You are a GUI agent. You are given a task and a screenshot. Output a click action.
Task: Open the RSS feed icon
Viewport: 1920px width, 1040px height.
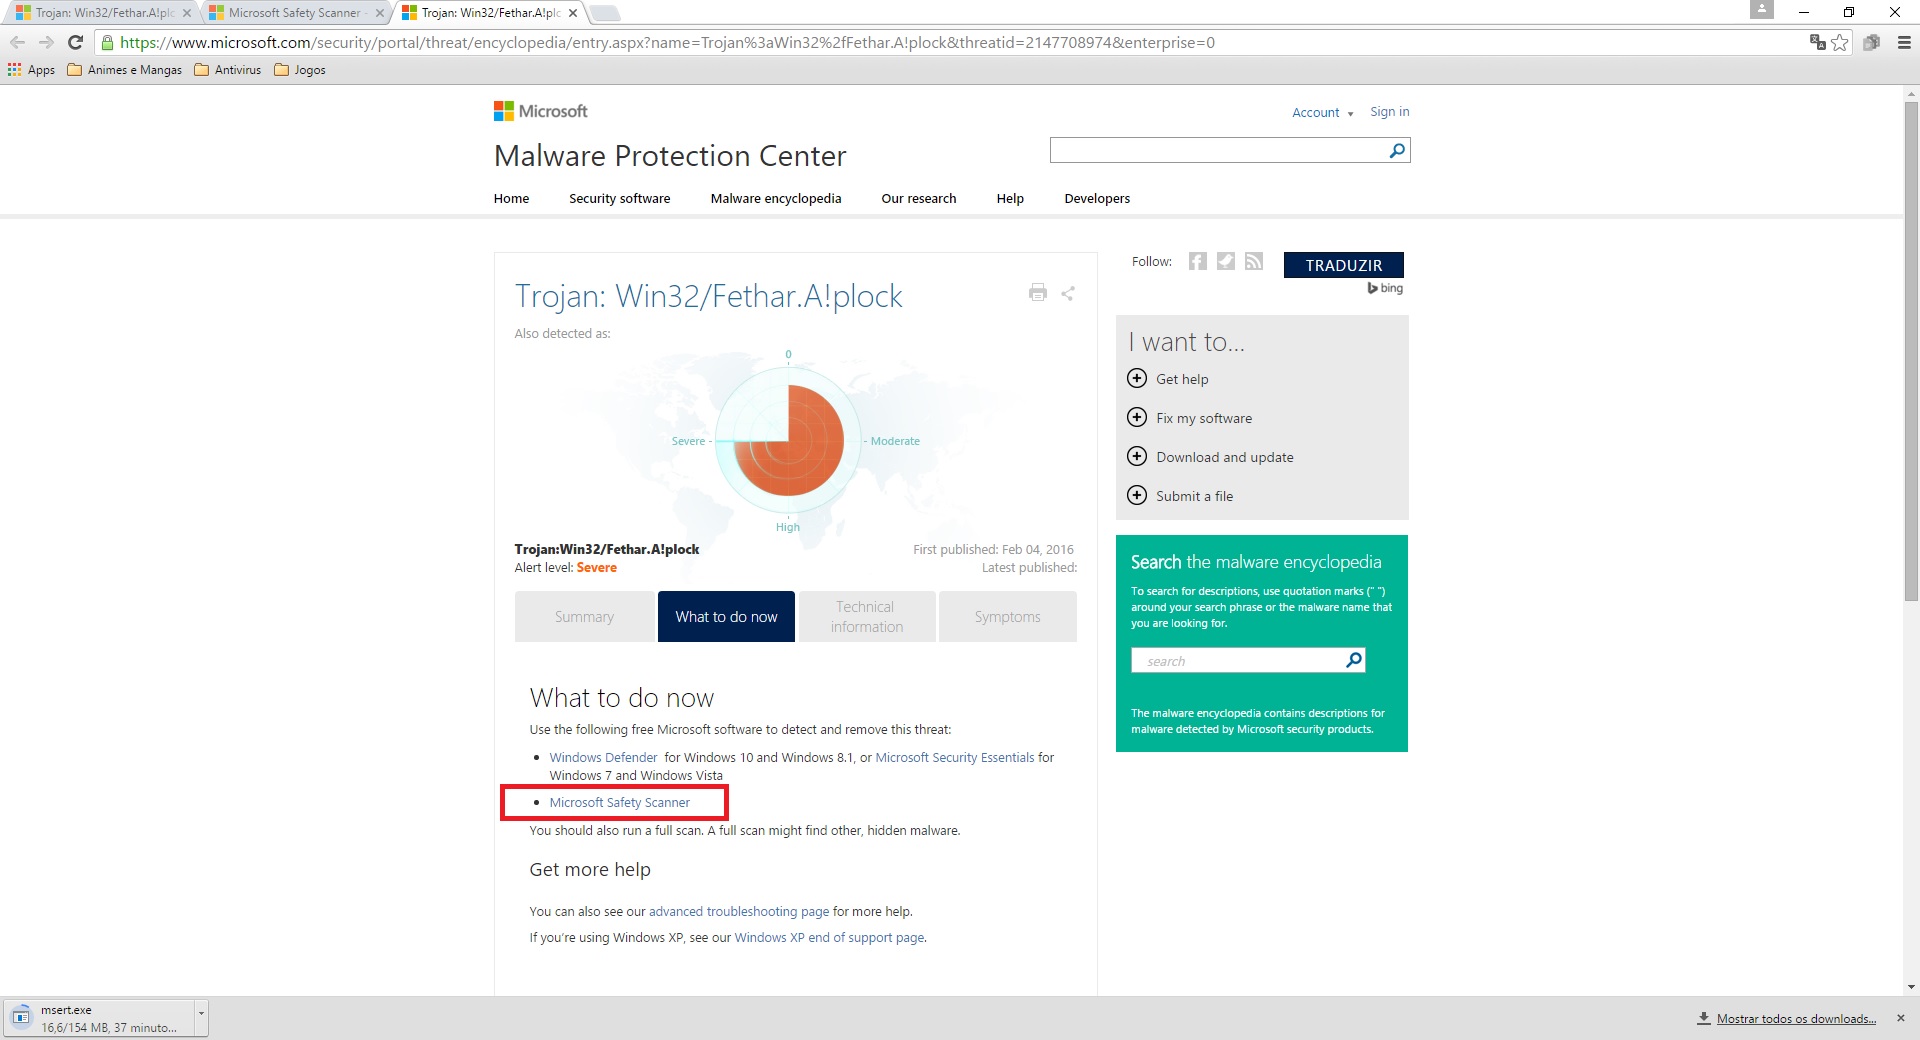click(1254, 262)
